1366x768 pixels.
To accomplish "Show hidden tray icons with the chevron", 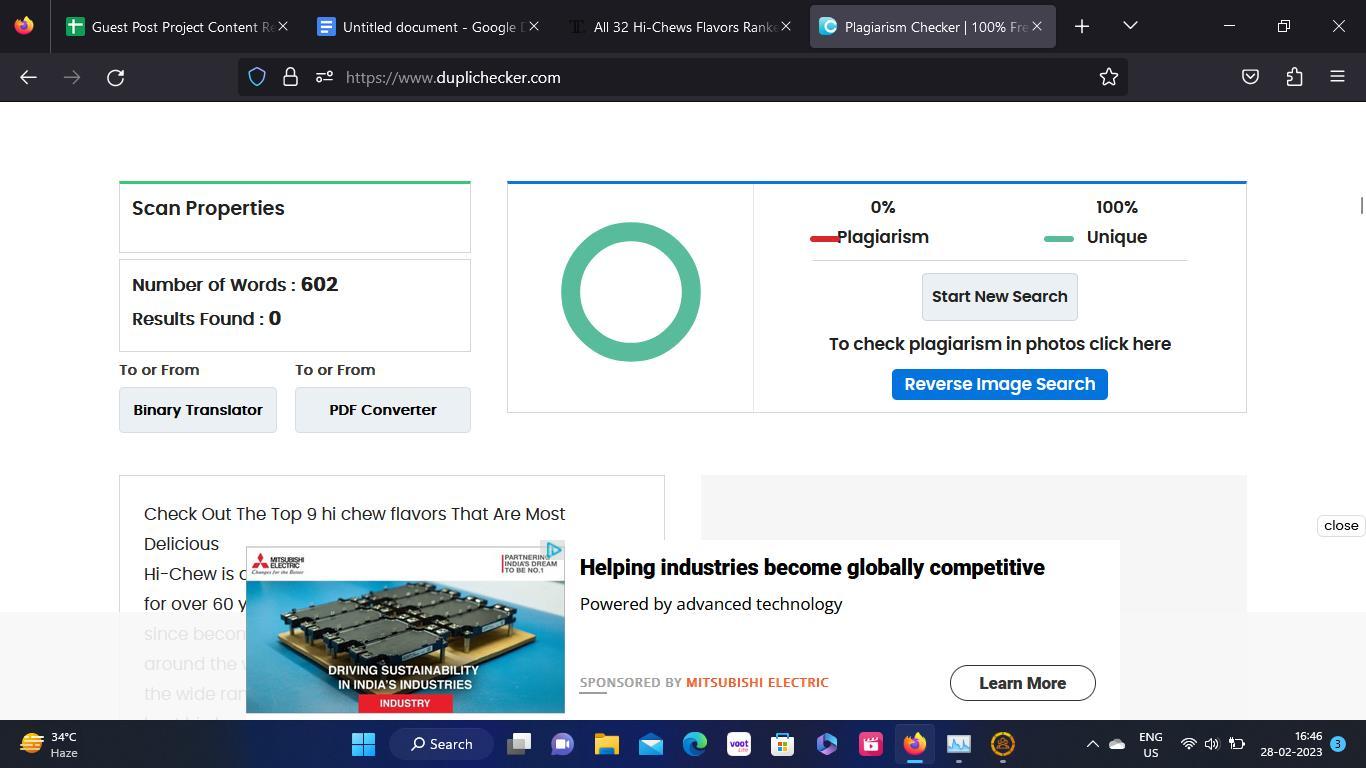I will 1092,744.
